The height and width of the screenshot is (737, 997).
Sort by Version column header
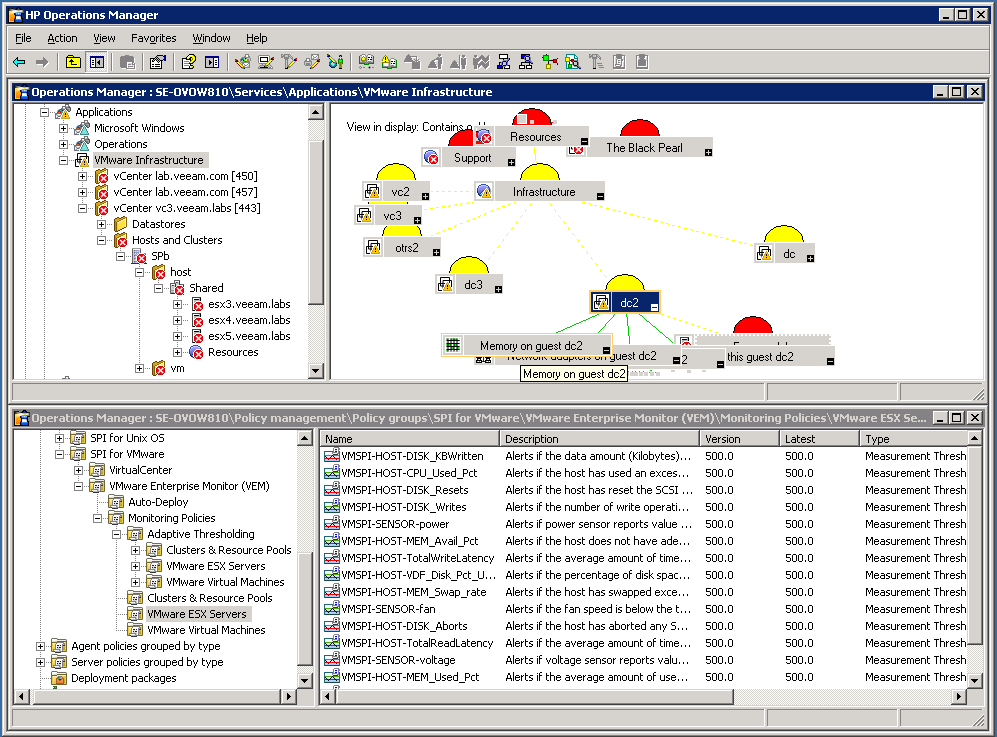tap(739, 439)
